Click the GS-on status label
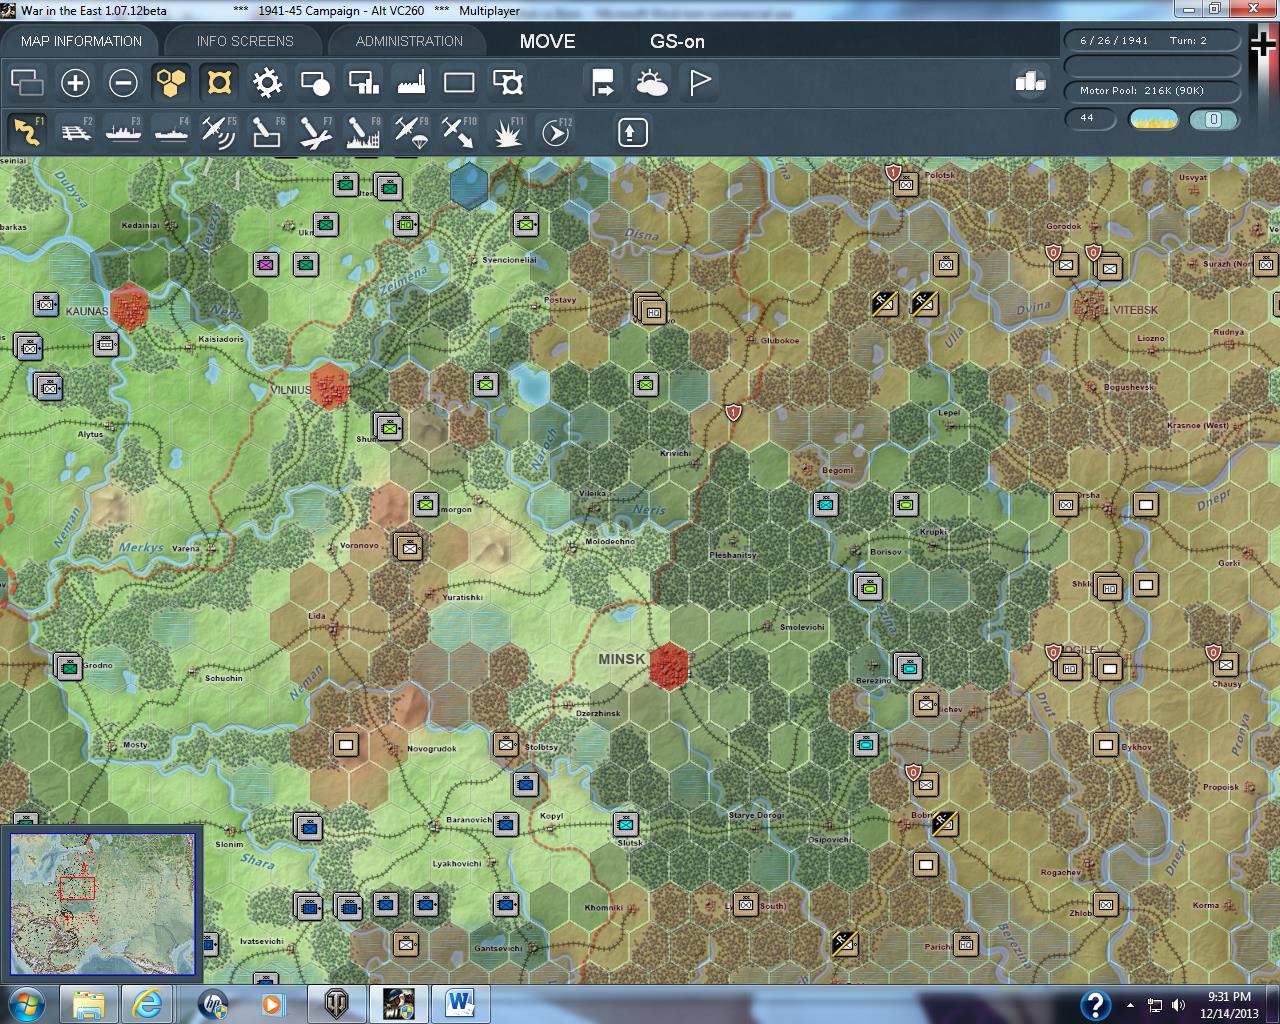 point(677,41)
